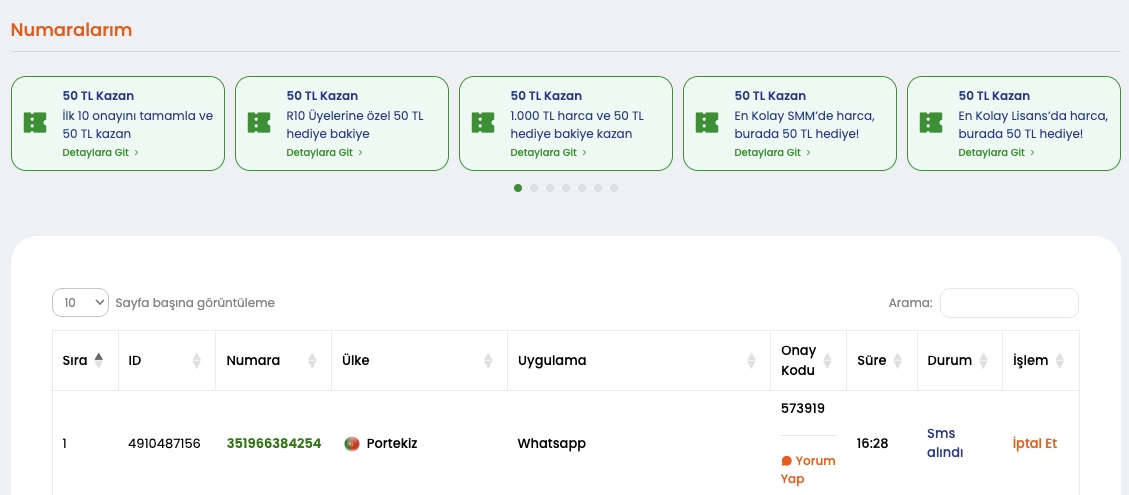Viewport: 1129px width, 495px height.
Task: Click the comment bubble icon beside Yorum Yap
Action: click(x=786, y=461)
